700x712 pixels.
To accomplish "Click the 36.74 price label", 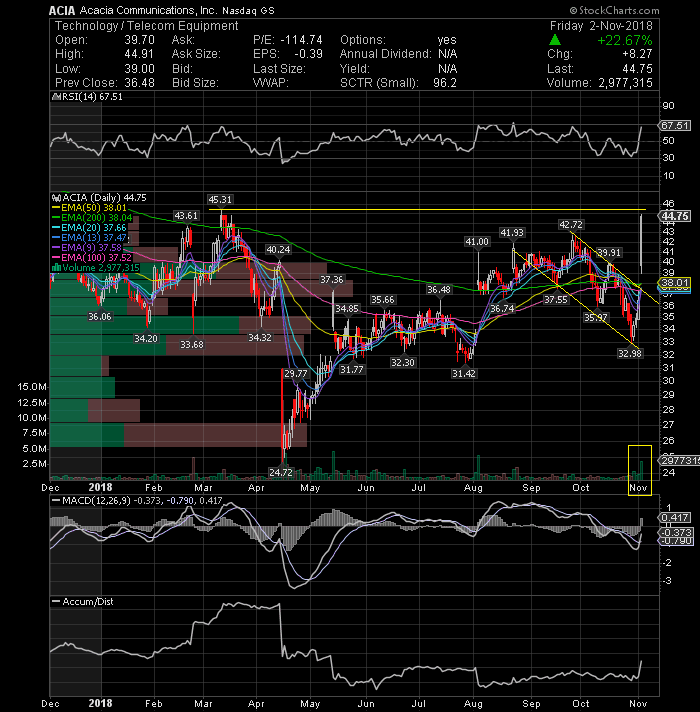I will 502,308.
